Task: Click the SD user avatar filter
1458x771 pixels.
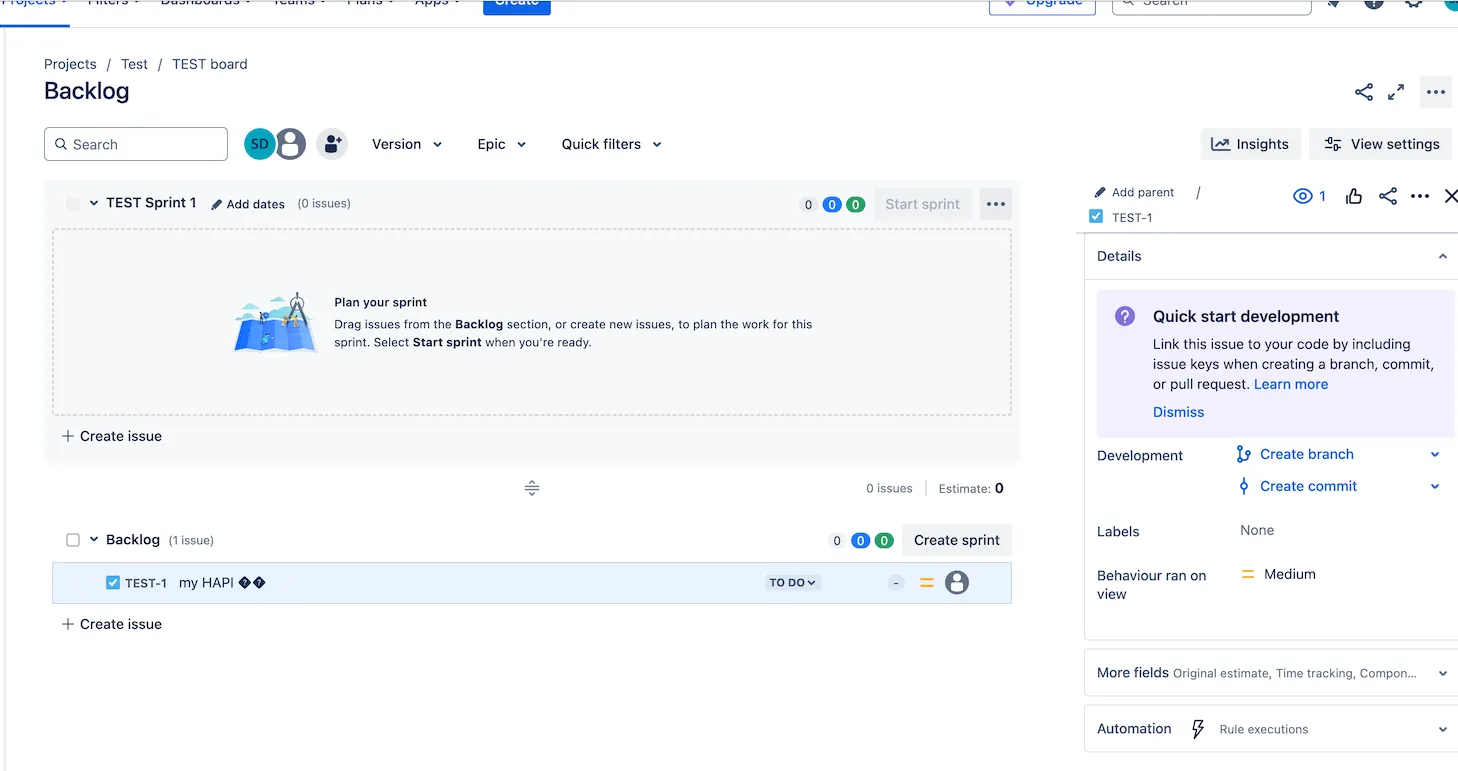Action: tap(259, 144)
